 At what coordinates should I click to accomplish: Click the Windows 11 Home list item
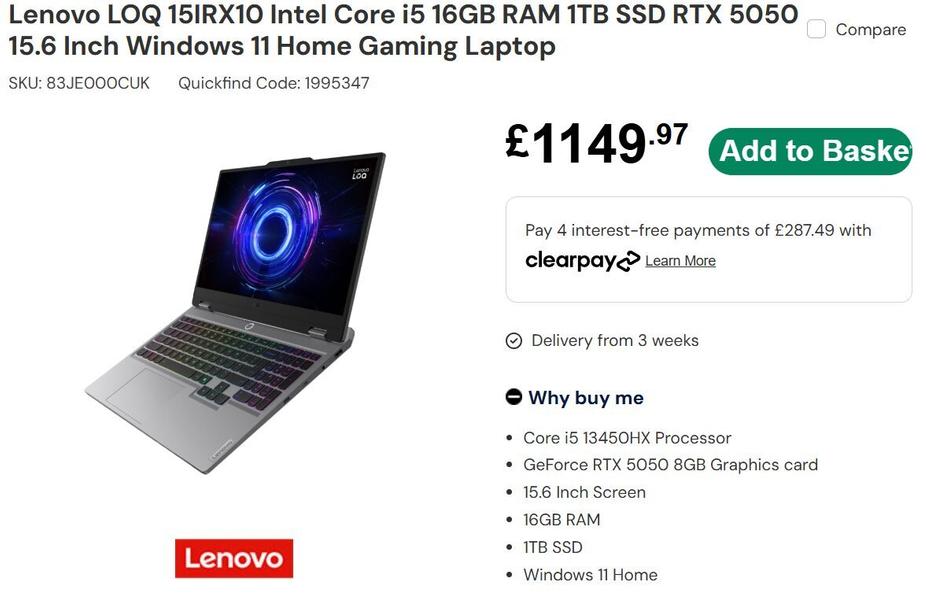(590, 575)
